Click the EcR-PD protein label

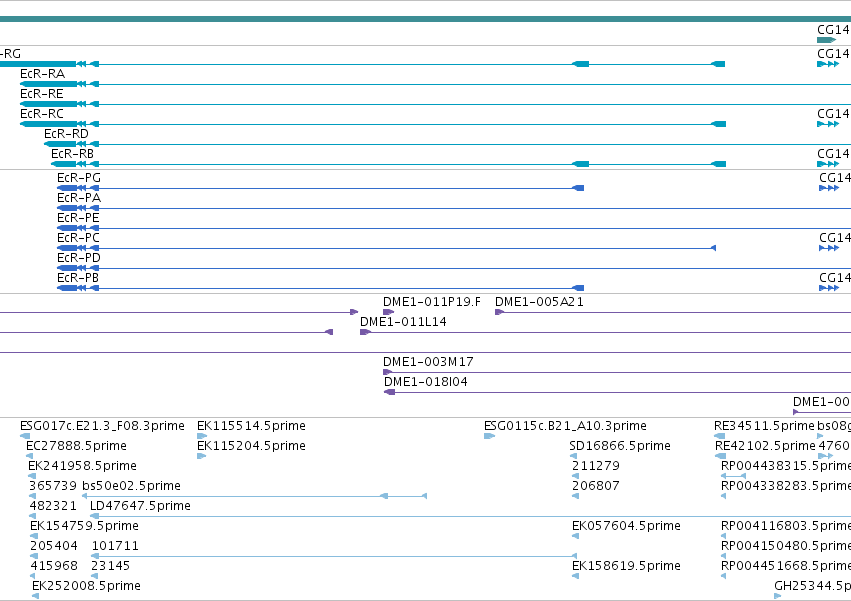click(x=79, y=258)
